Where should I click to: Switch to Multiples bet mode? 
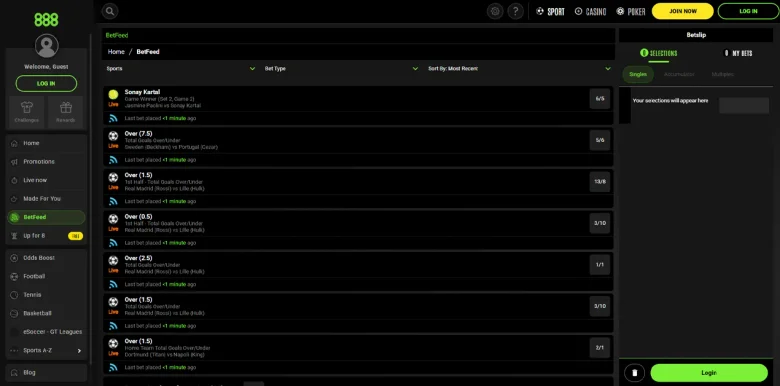click(x=722, y=74)
